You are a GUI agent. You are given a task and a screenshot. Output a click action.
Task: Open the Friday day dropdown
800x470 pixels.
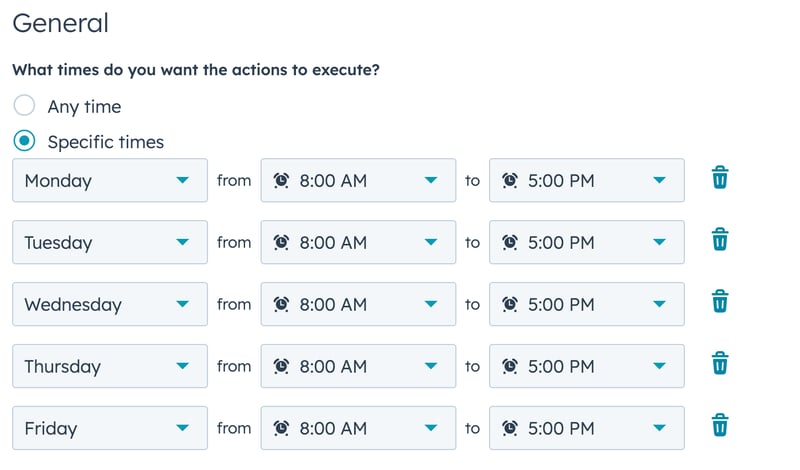click(x=110, y=429)
